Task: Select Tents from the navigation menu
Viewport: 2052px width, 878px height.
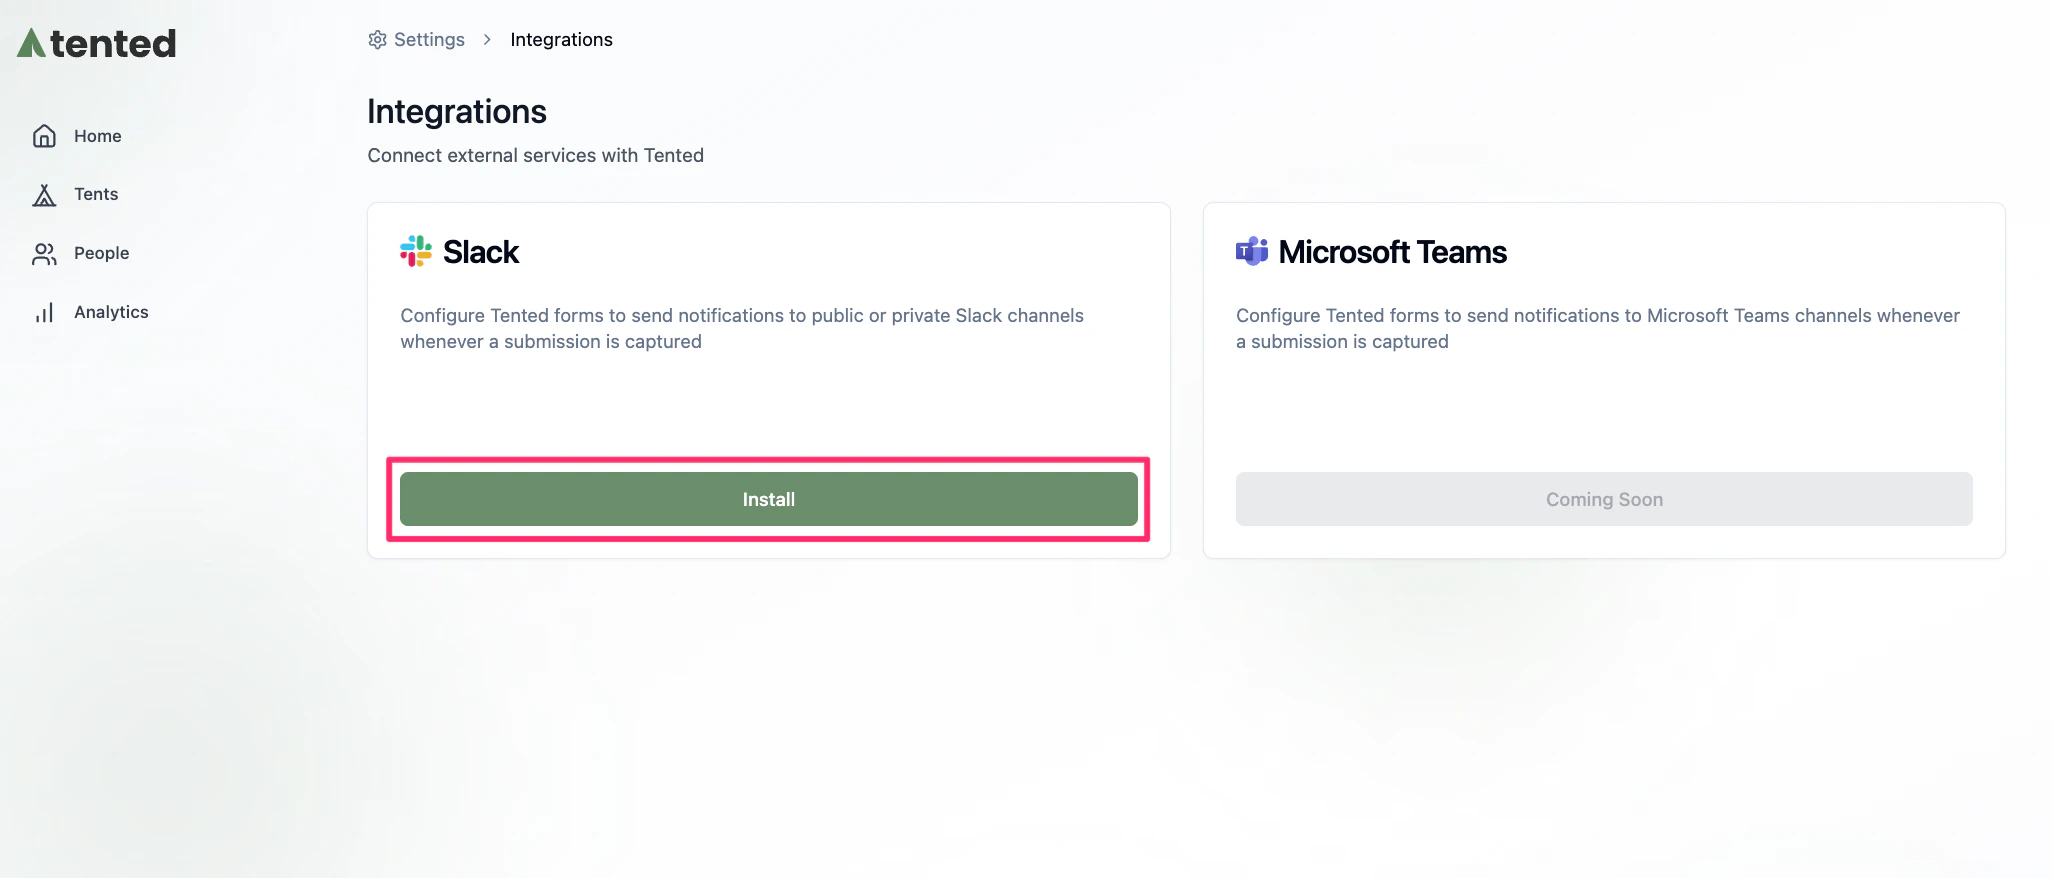Action: 96,194
